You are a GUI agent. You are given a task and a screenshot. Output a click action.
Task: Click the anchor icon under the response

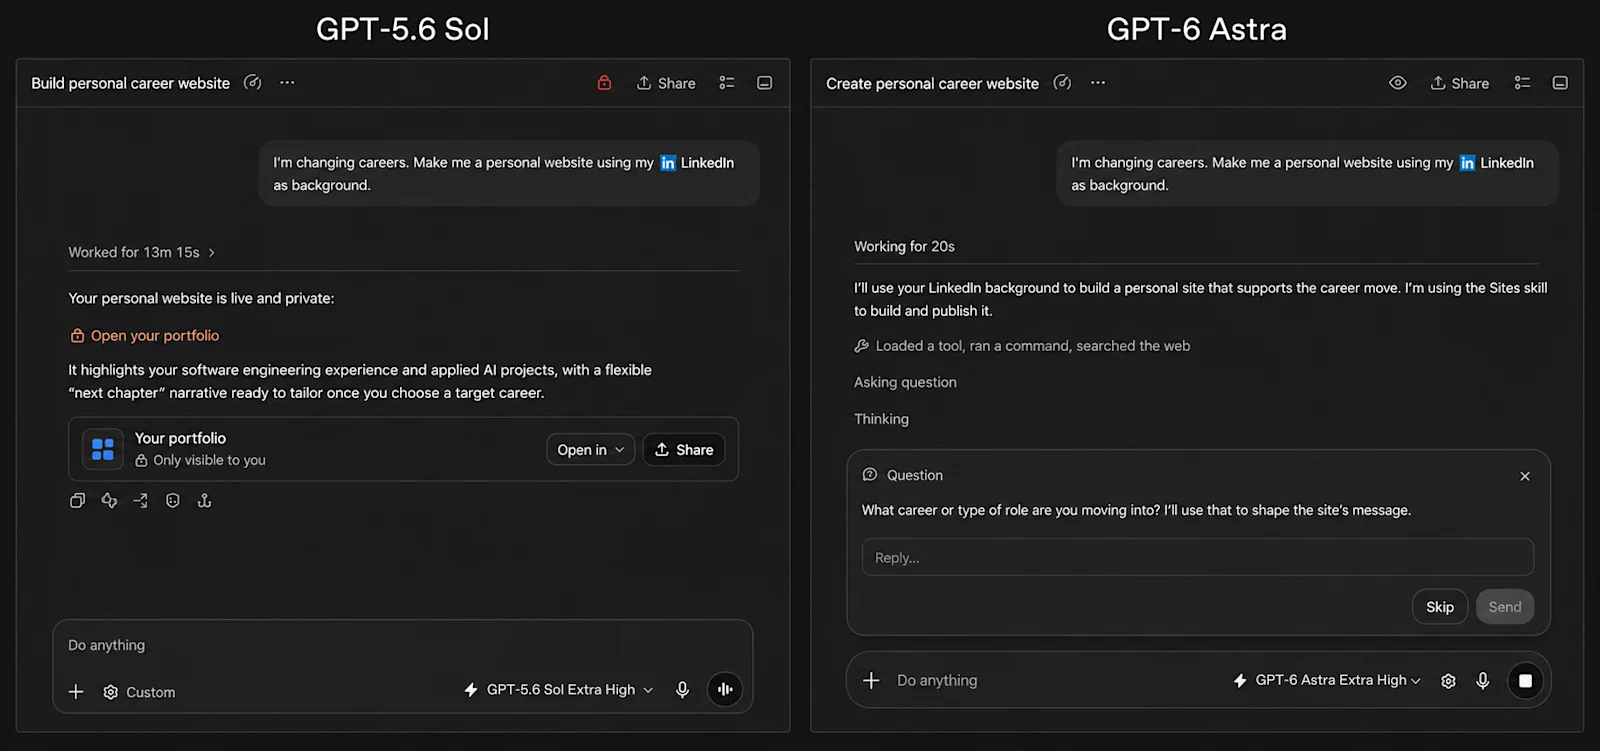[205, 501]
